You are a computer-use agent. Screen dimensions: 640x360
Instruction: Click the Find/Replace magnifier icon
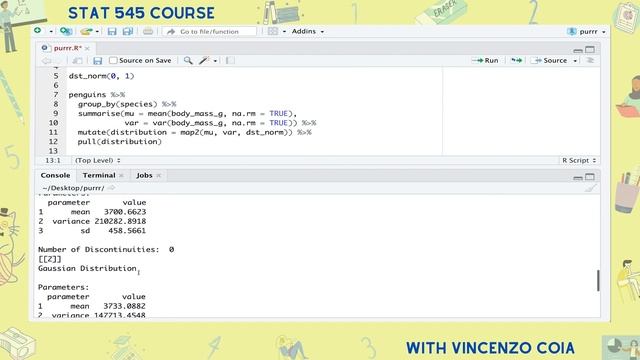[188, 60]
